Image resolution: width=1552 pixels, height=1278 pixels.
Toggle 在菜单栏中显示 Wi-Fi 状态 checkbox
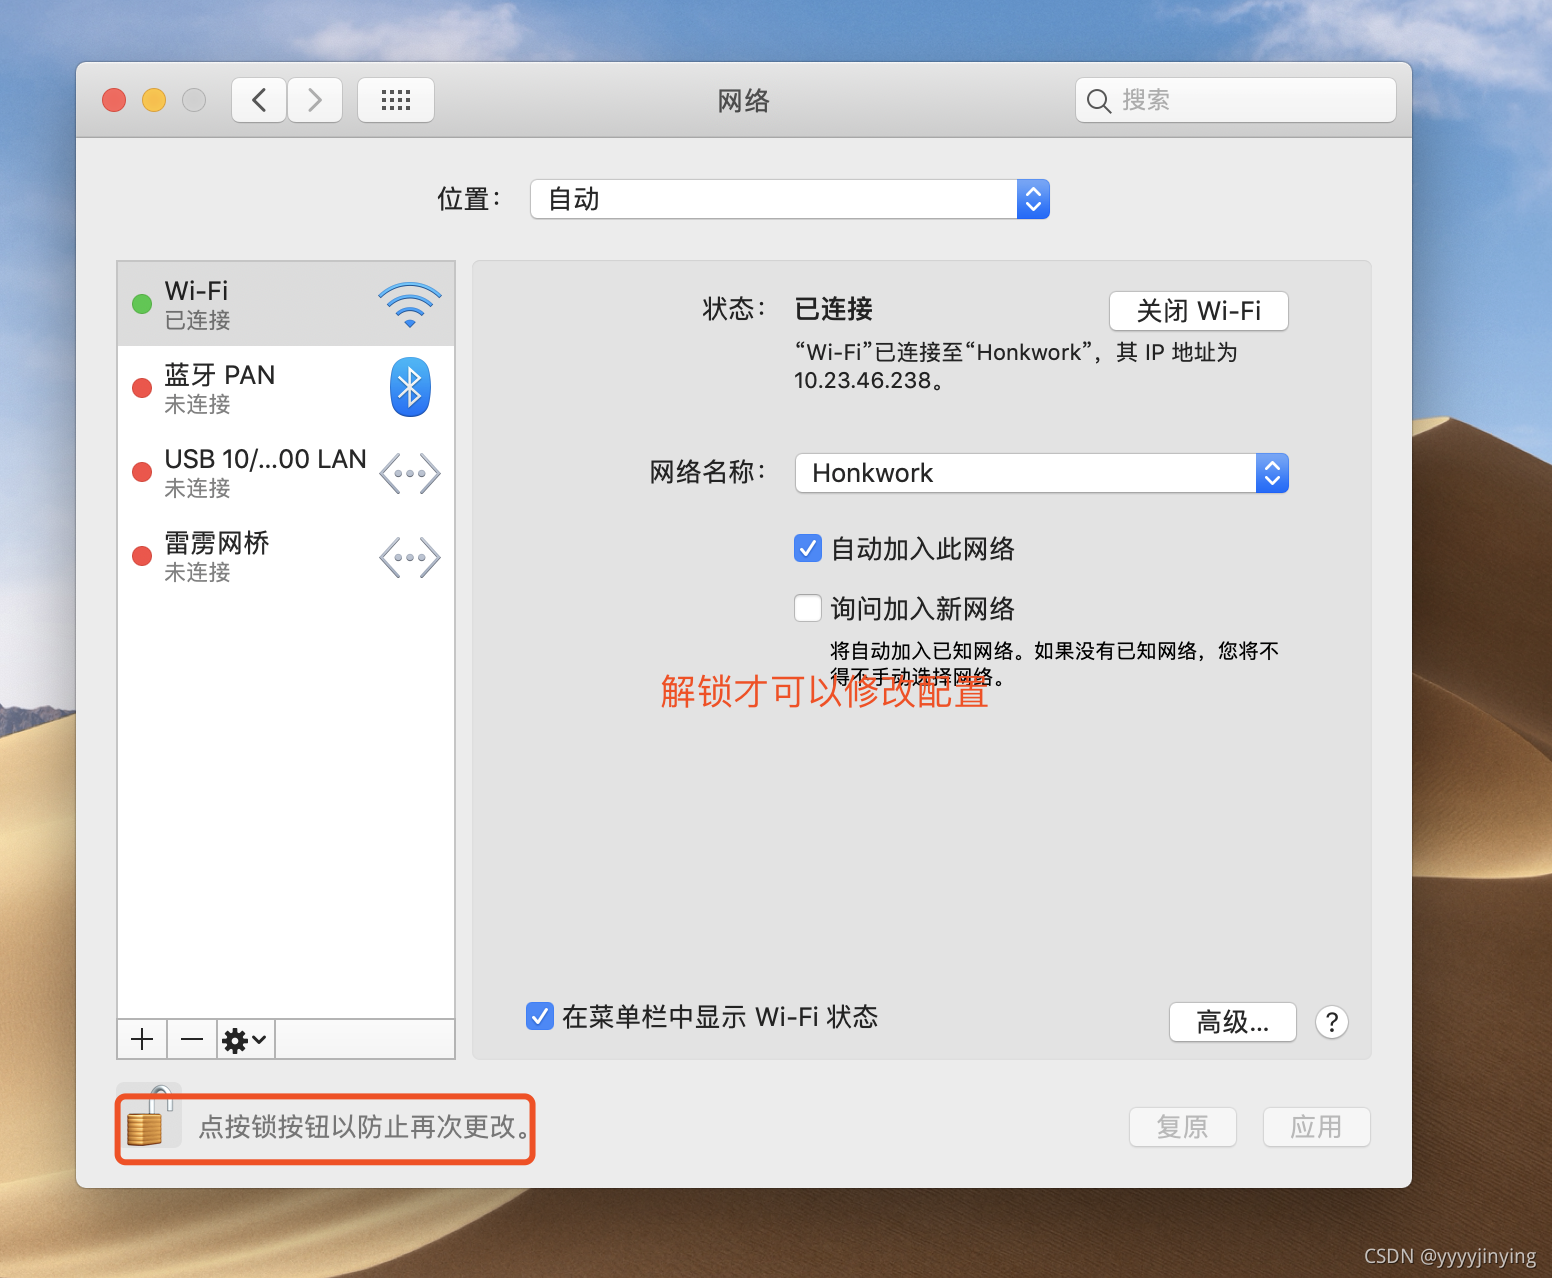pos(540,1016)
